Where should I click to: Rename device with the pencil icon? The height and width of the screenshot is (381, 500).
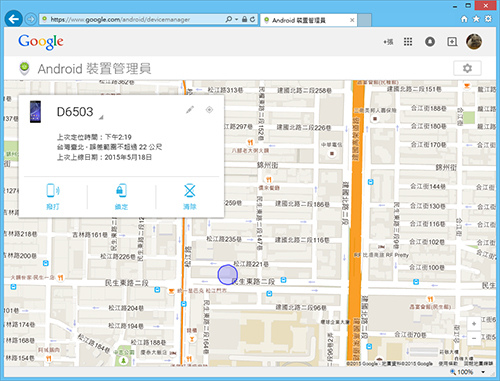pos(190,110)
